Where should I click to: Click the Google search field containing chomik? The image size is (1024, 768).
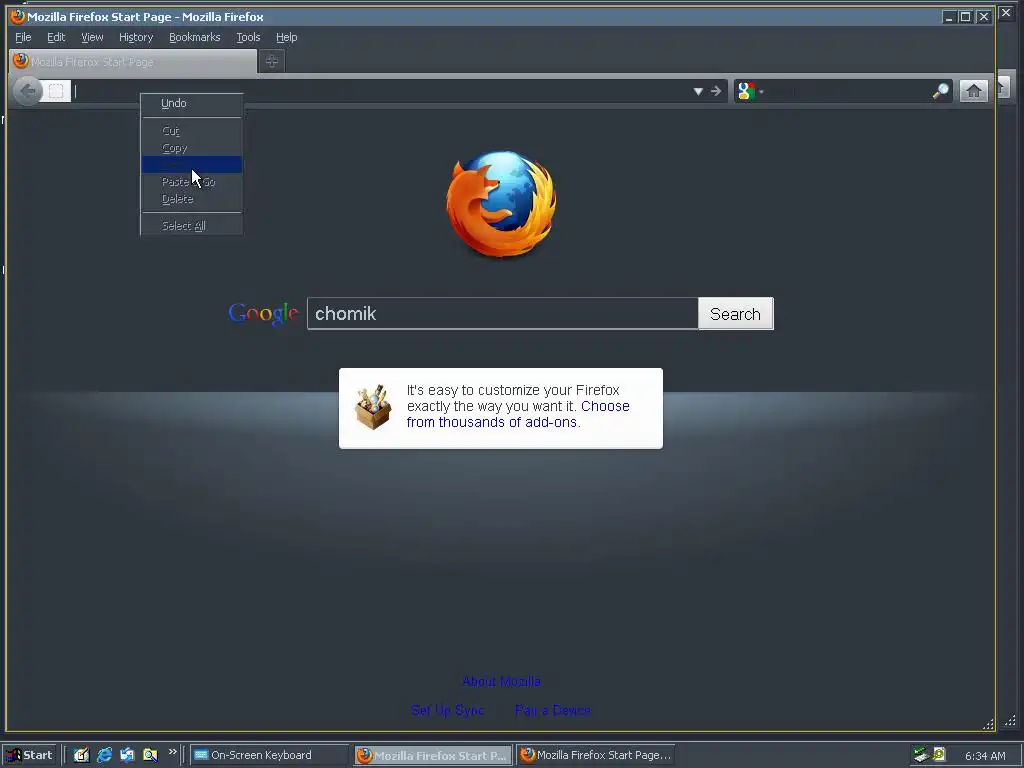[x=502, y=314]
